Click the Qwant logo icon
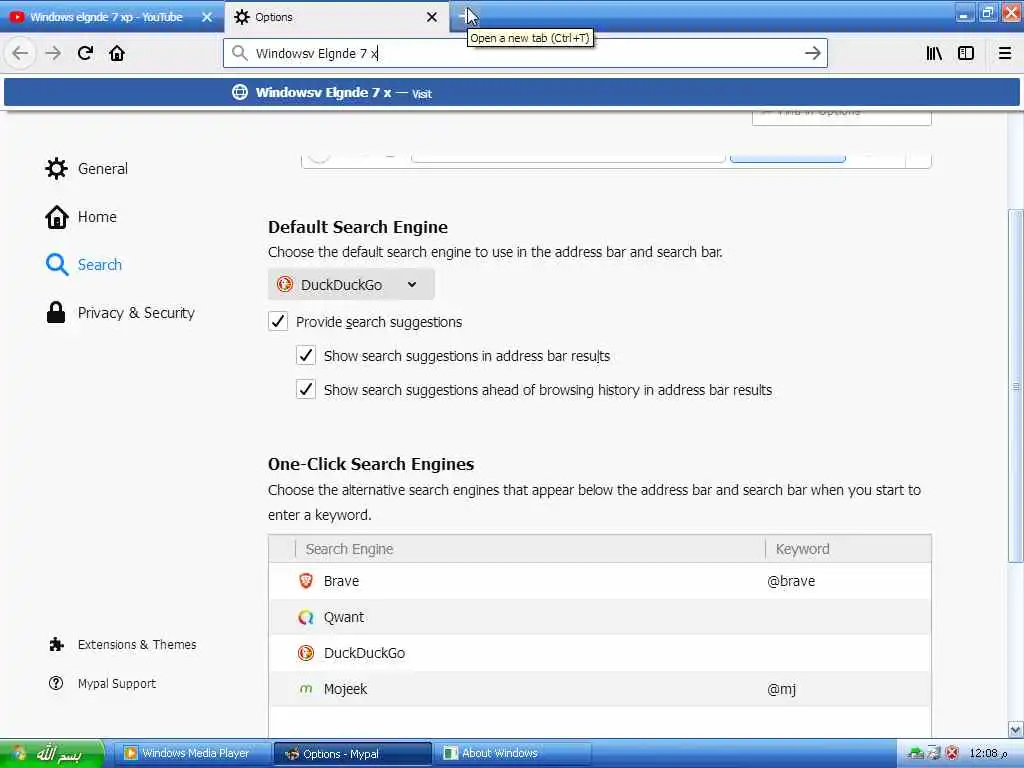 pyautogui.click(x=306, y=616)
